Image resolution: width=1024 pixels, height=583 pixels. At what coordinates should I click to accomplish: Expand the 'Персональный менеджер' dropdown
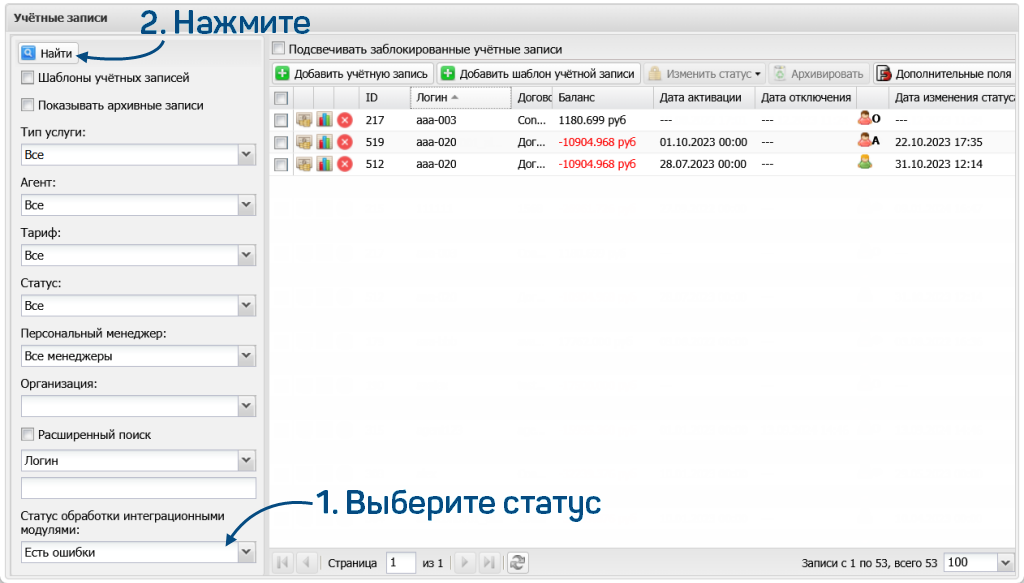[x=246, y=356]
